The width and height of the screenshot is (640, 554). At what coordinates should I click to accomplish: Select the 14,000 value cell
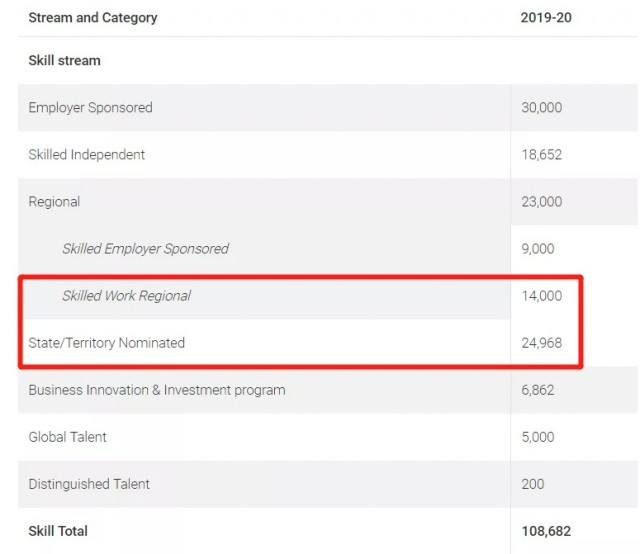542,296
